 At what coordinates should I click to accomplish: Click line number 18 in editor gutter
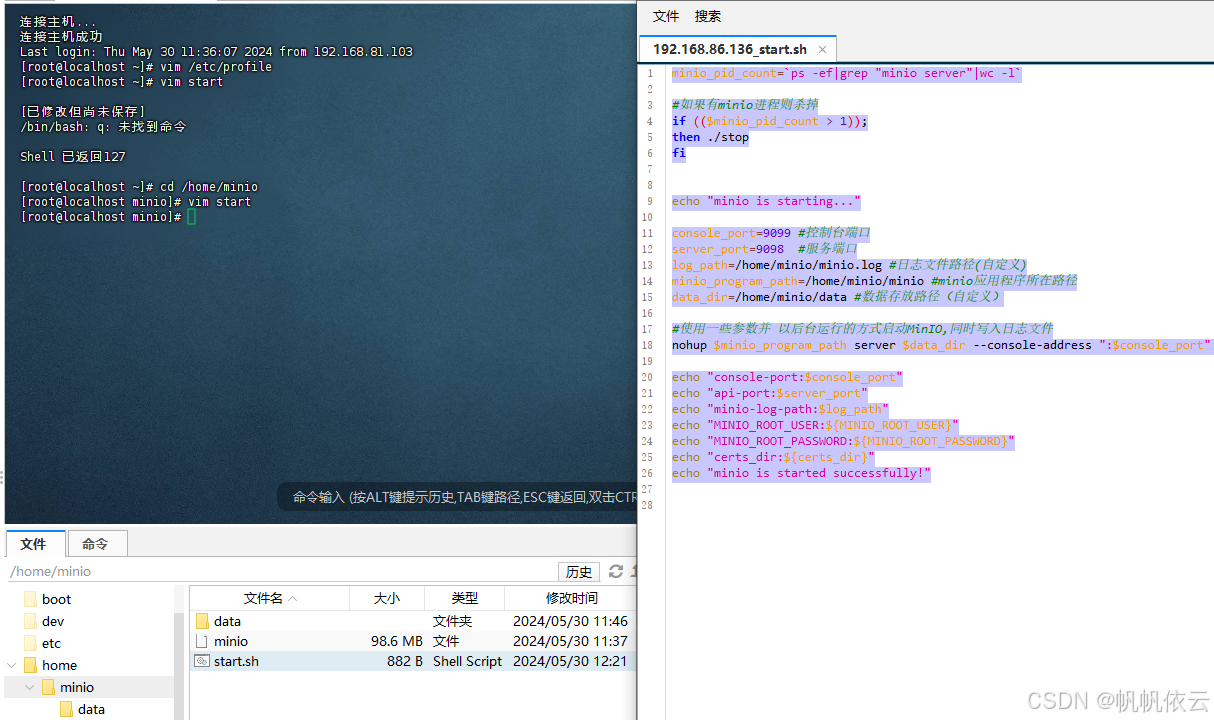pos(648,345)
